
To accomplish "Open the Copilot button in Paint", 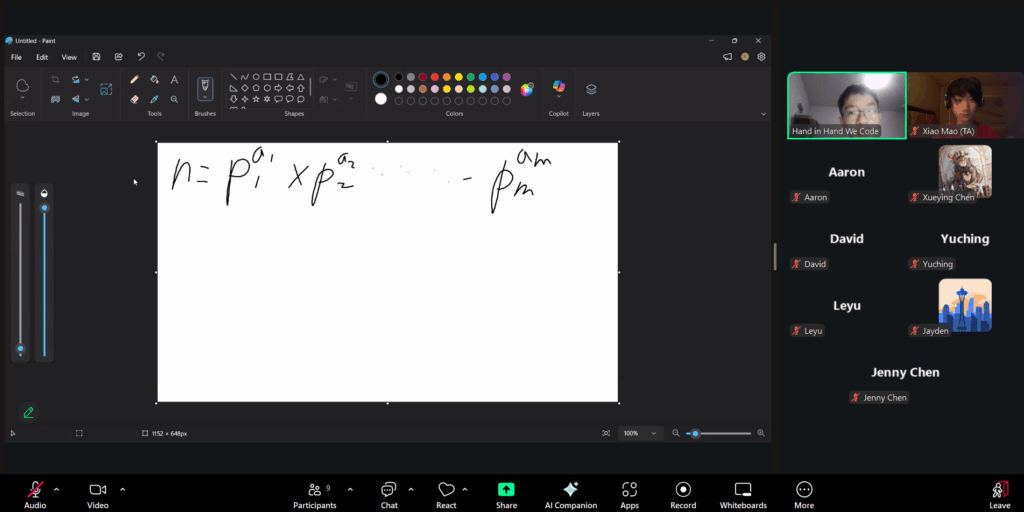I will tap(558, 89).
